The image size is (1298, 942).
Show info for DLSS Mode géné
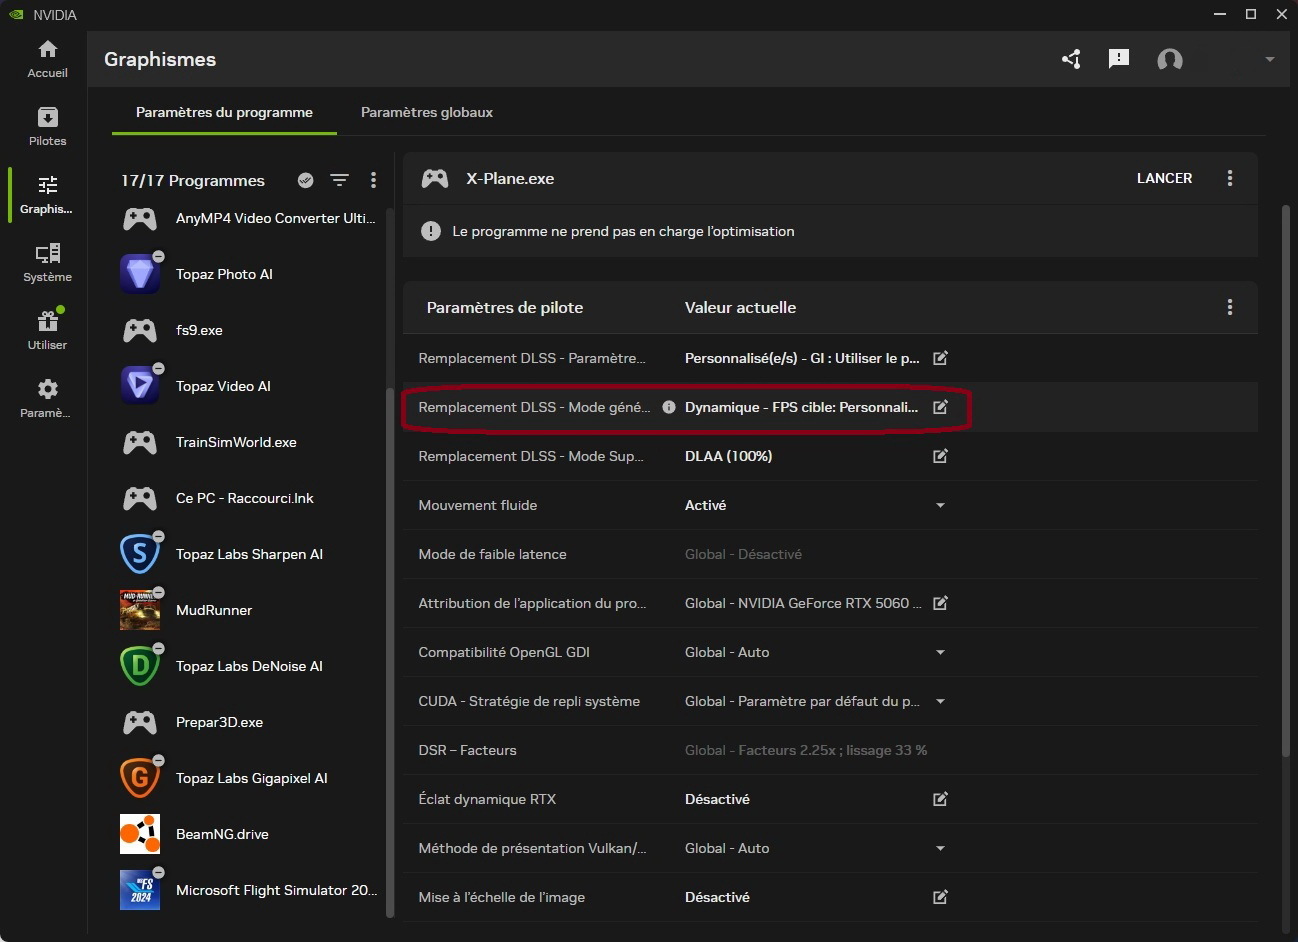coord(669,407)
